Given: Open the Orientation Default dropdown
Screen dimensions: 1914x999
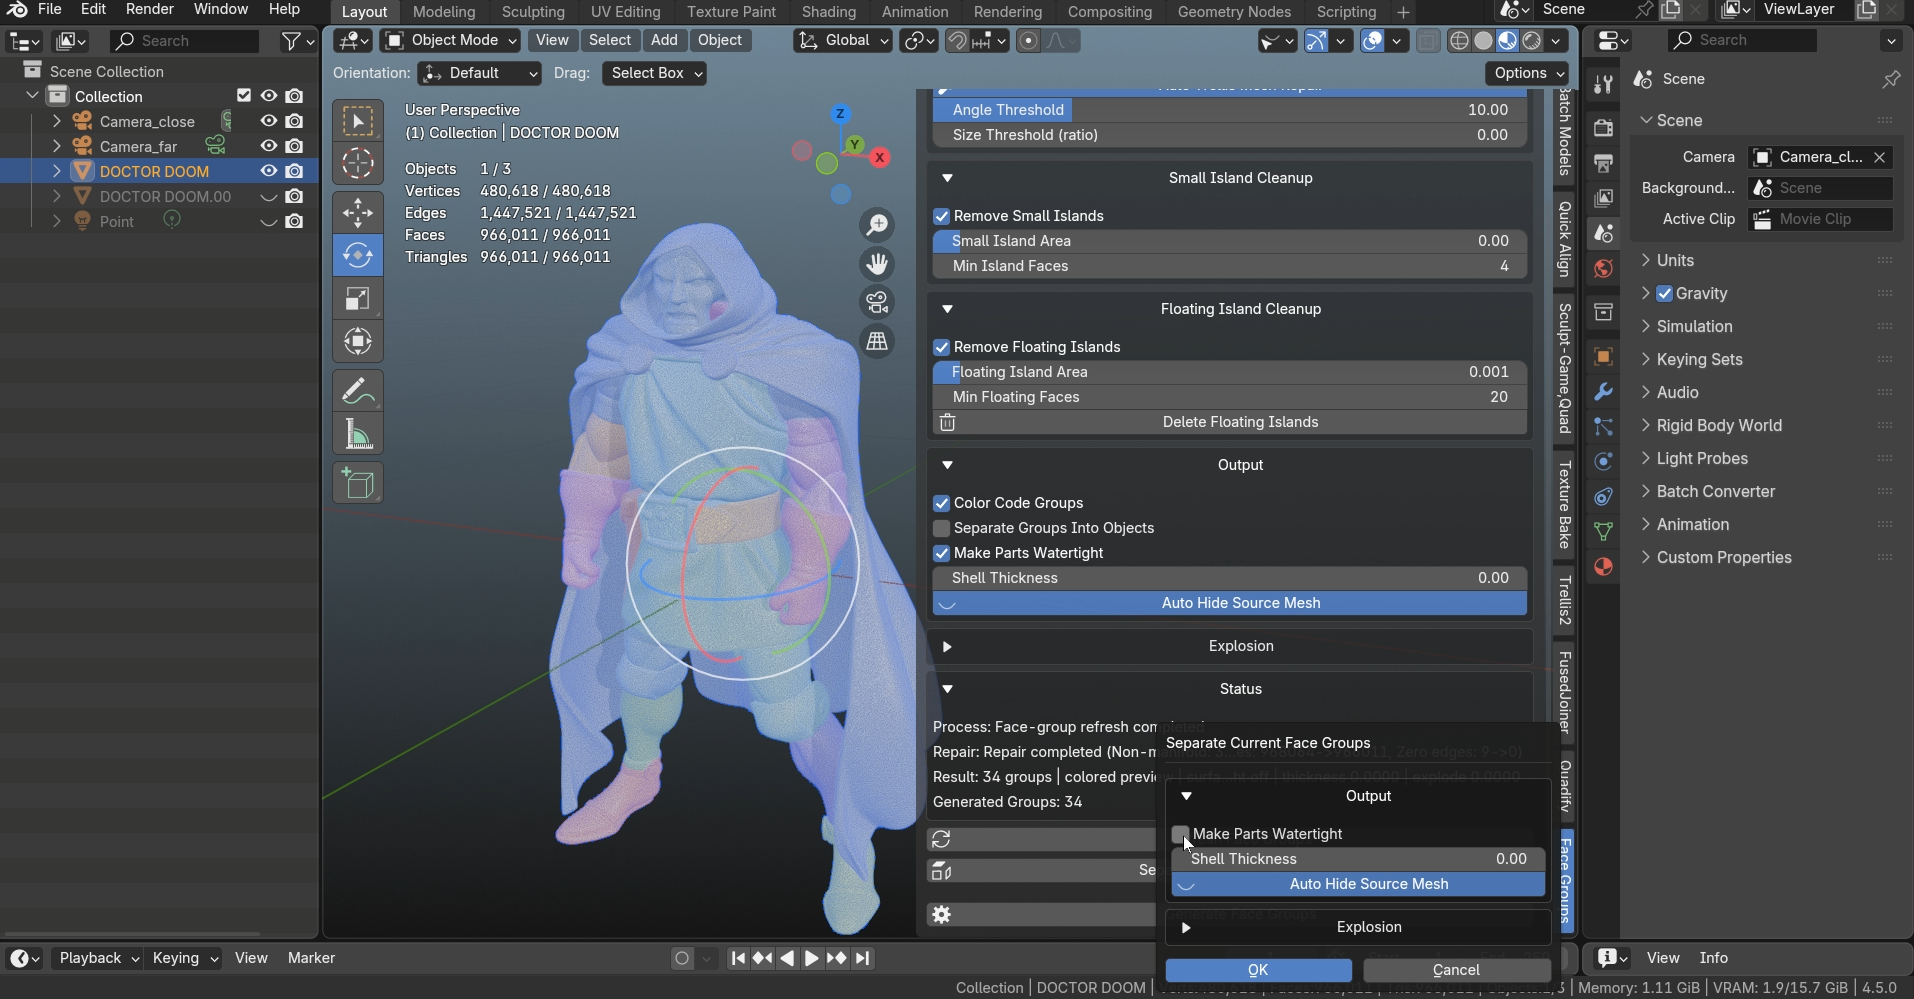Looking at the screenshot, I should (x=479, y=73).
